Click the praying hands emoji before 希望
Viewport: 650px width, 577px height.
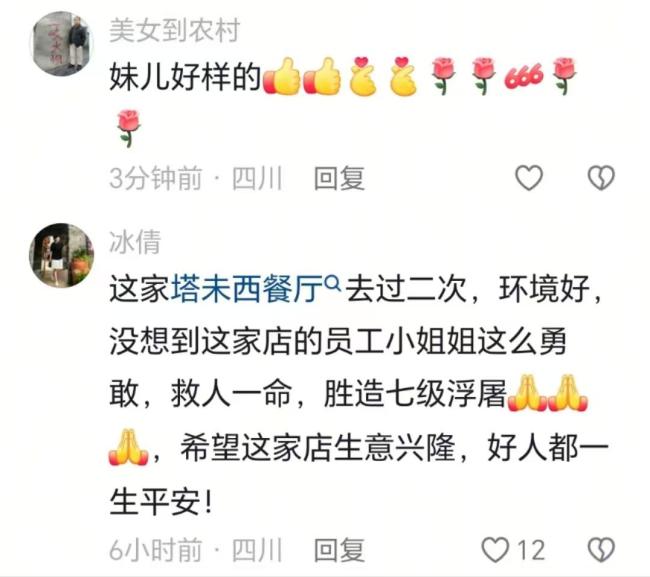[128, 448]
